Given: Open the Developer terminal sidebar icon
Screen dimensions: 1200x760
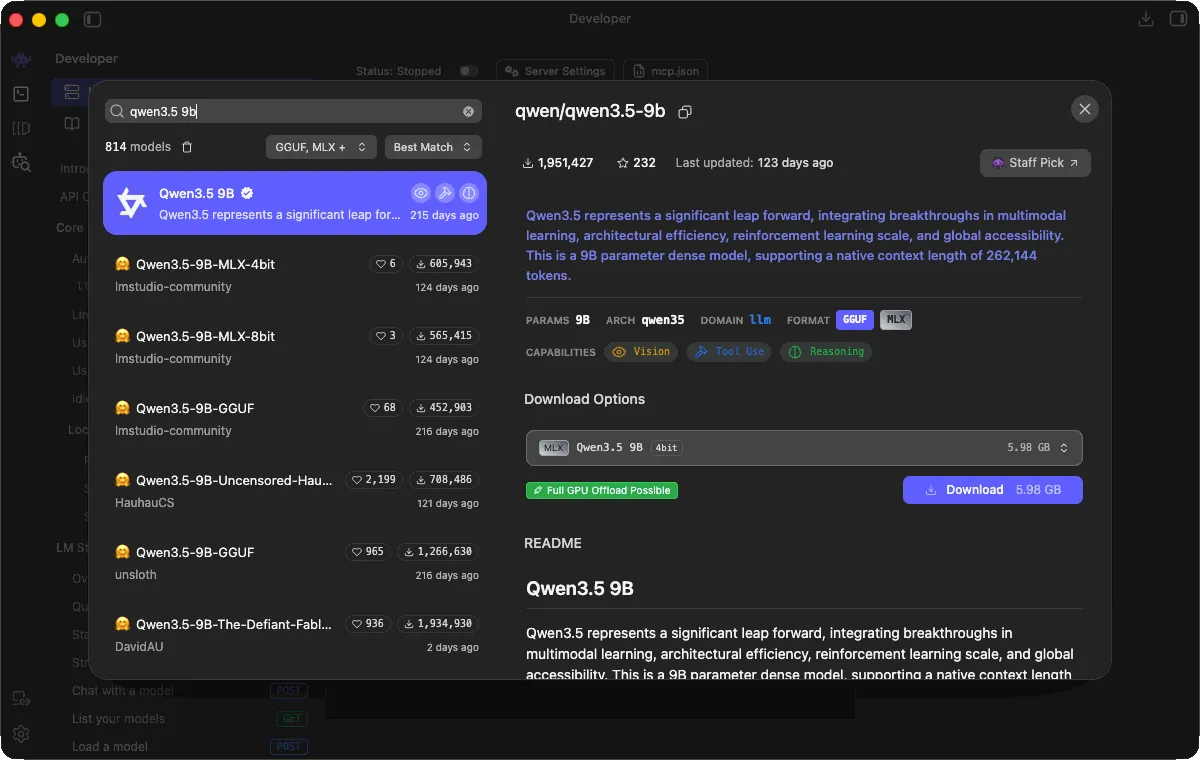Looking at the screenshot, I should 21,94.
